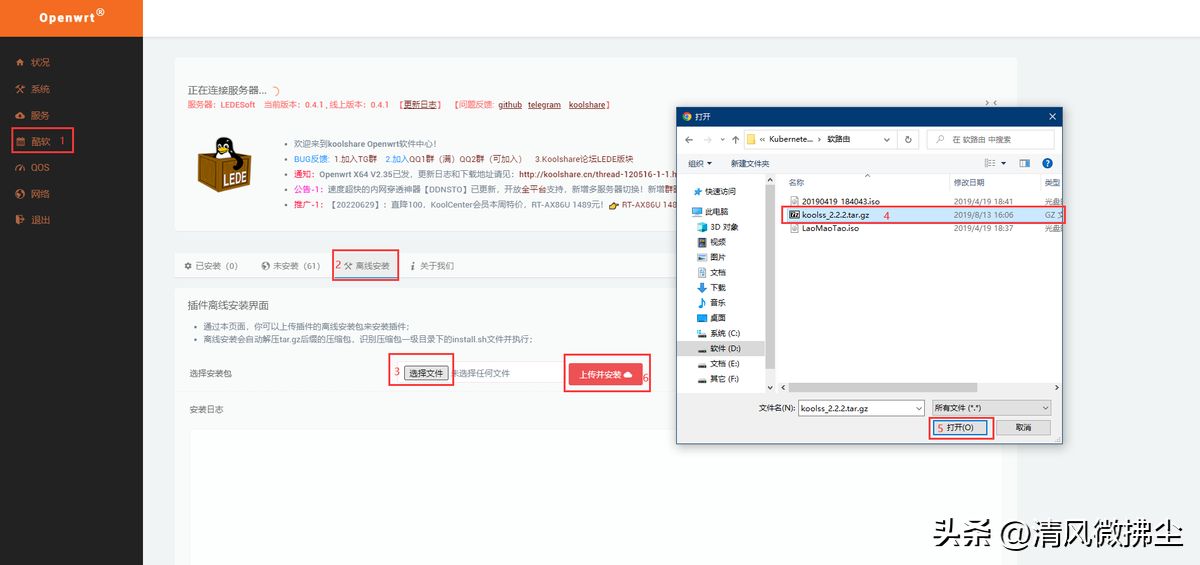Select 图片 pictures in the navigation pane
Viewport: 1200px width, 565px height.
tap(711, 257)
